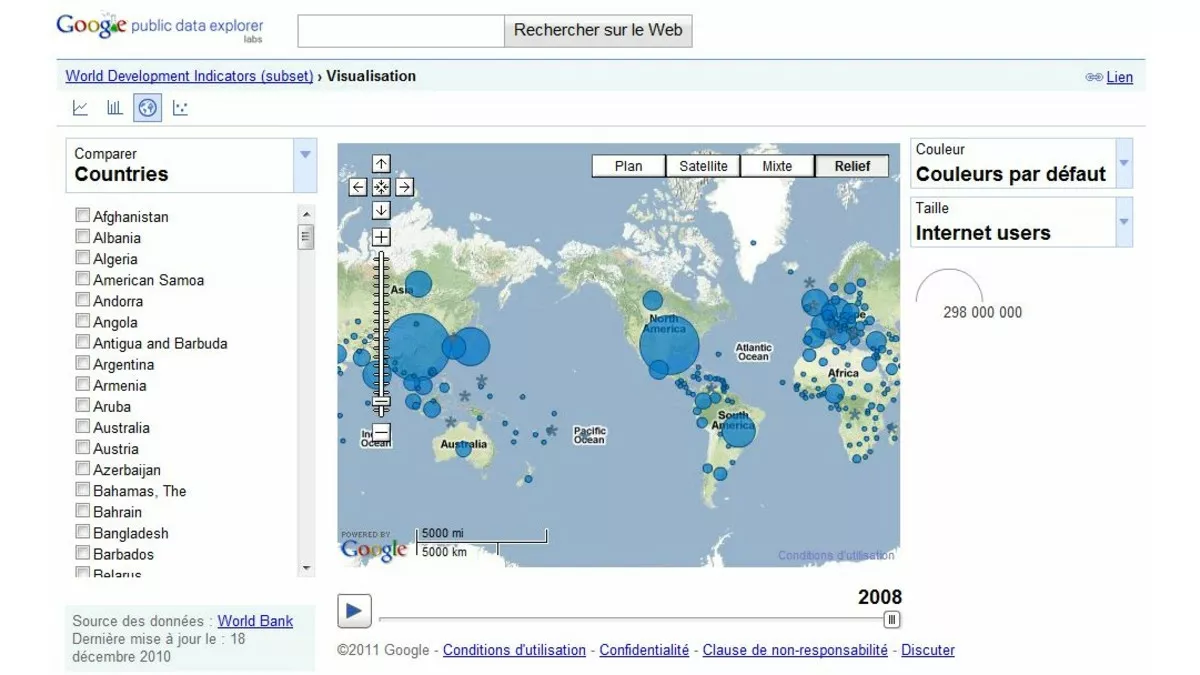Pan the map left arrow
The height and width of the screenshot is (675, 1200).
(358, 187)
